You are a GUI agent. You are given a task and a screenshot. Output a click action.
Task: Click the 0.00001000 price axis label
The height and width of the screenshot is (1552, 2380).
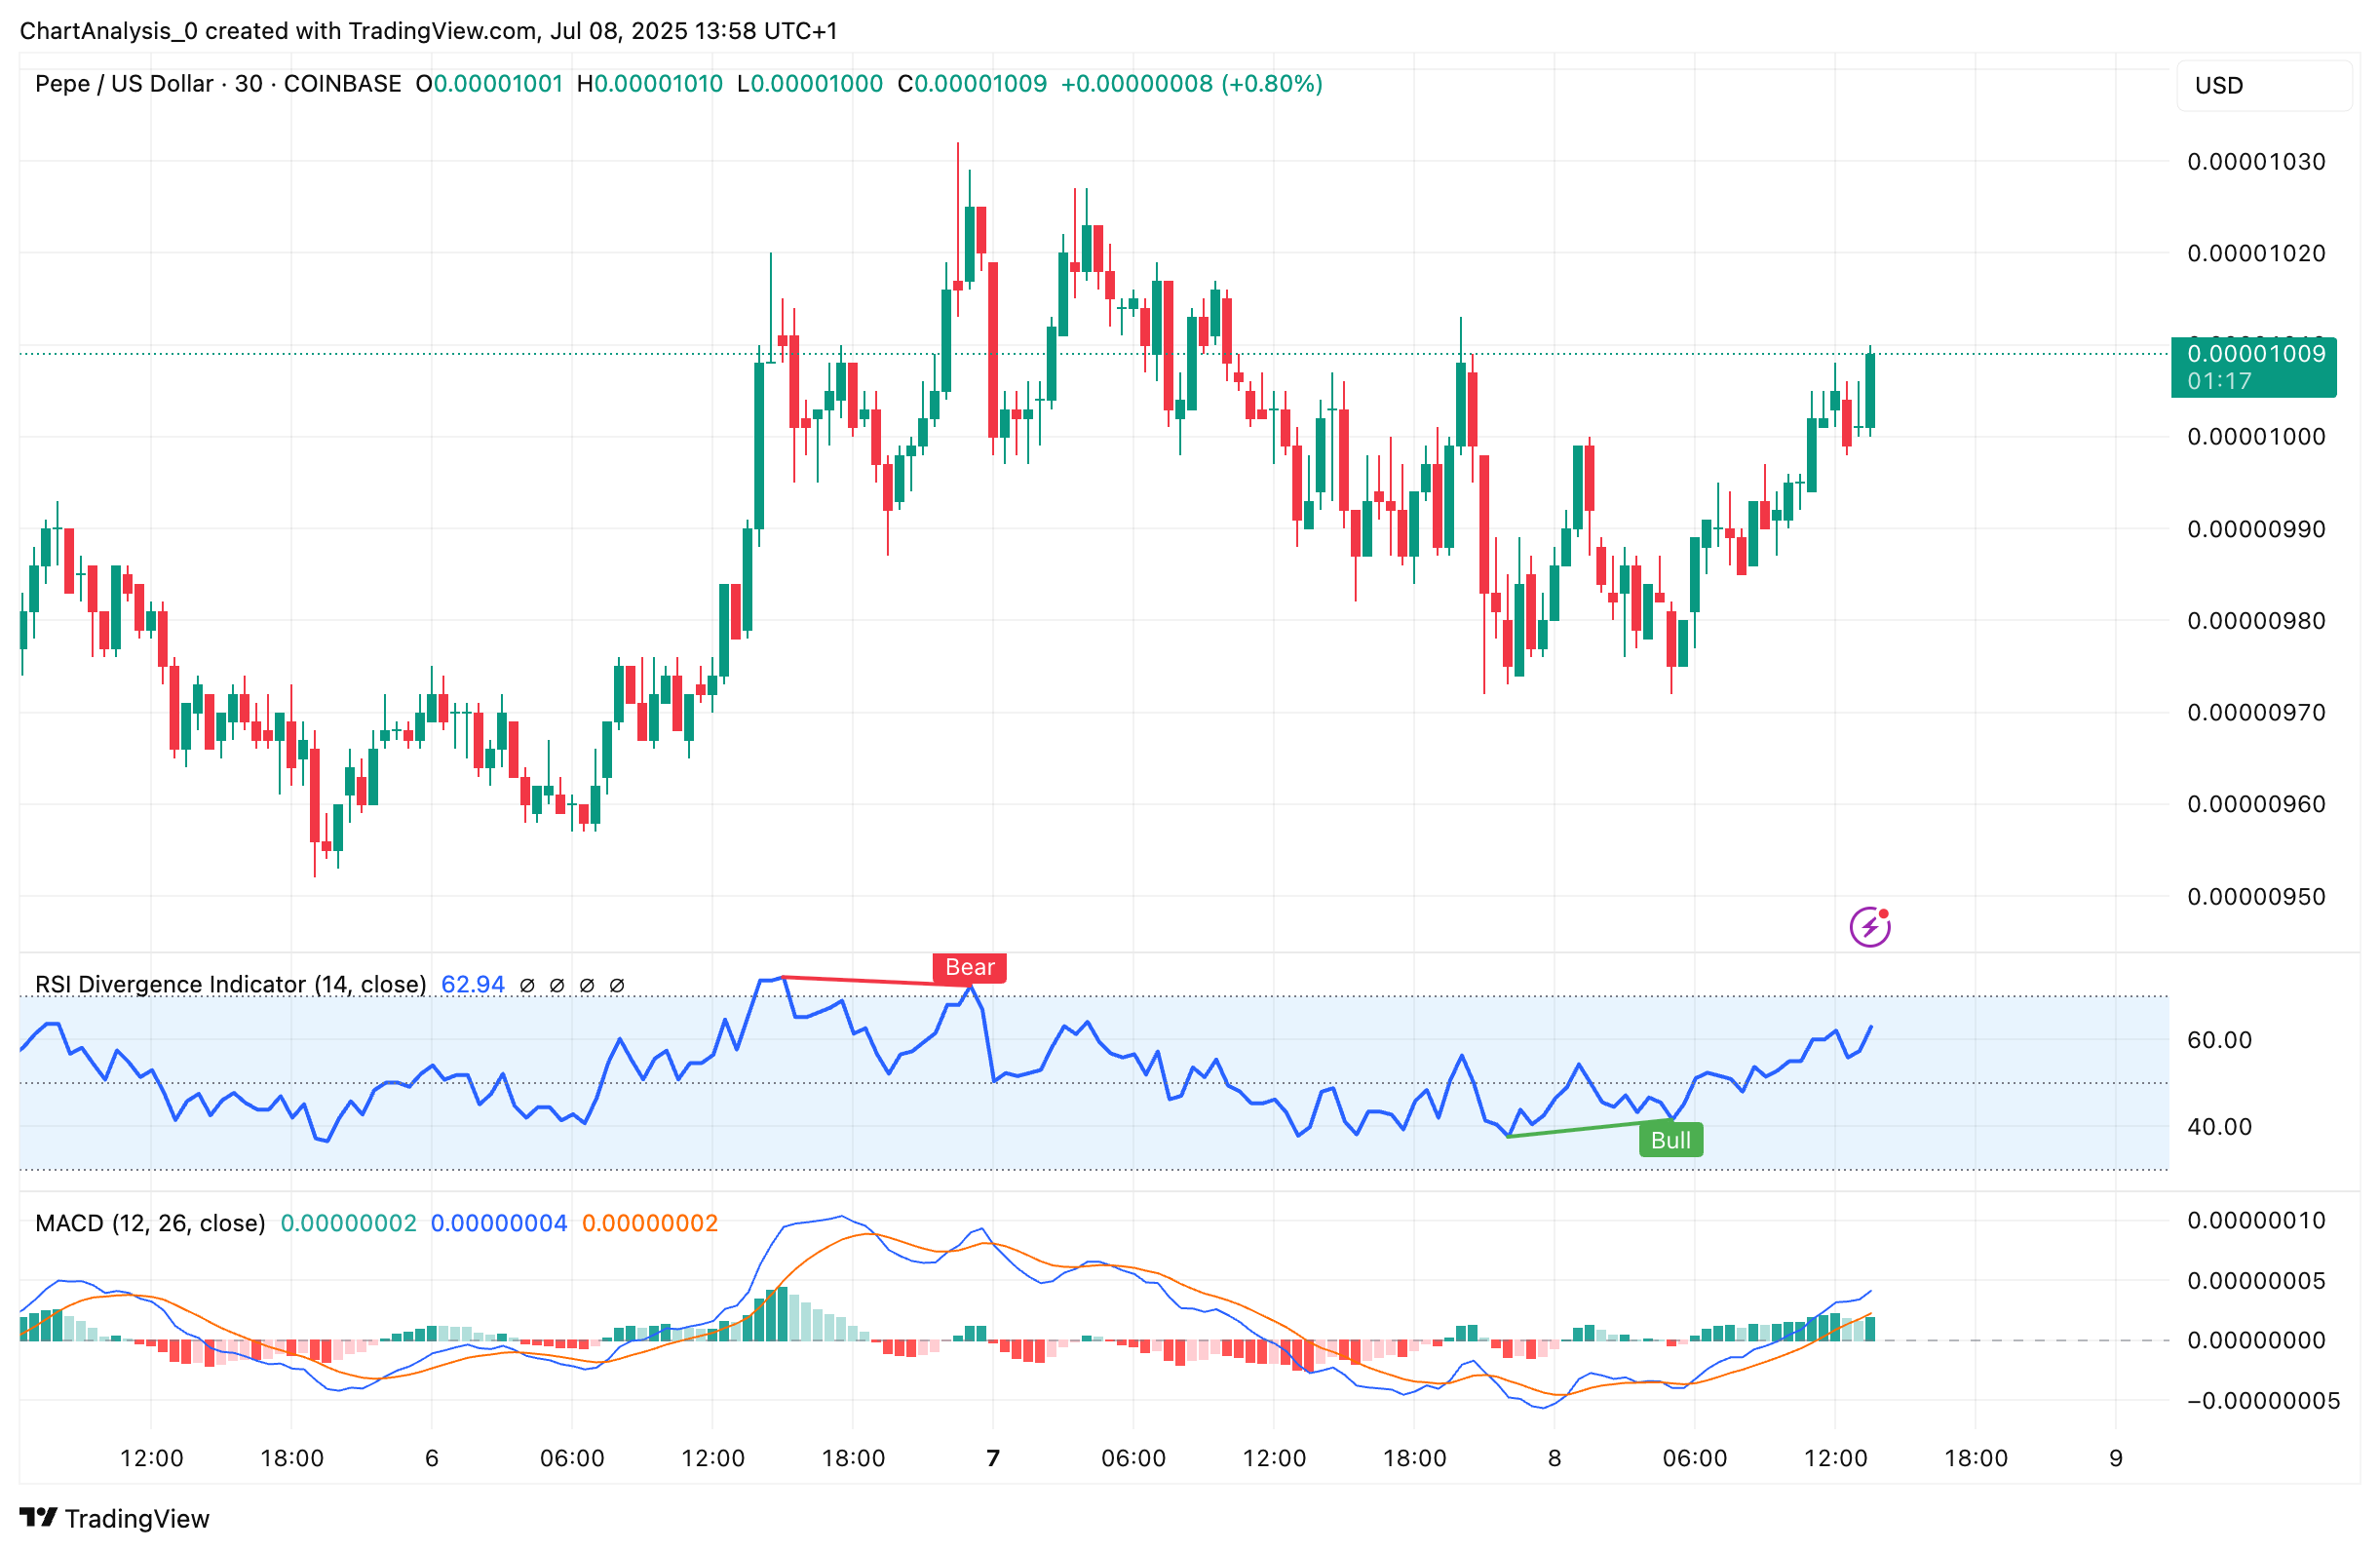pos(2256,437)
